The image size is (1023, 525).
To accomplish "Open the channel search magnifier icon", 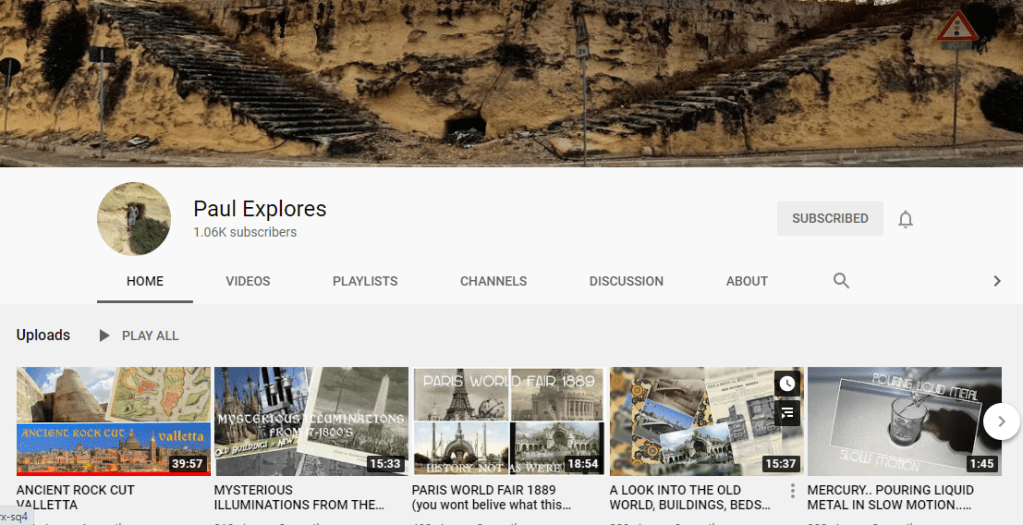I will tap(841, 281).
